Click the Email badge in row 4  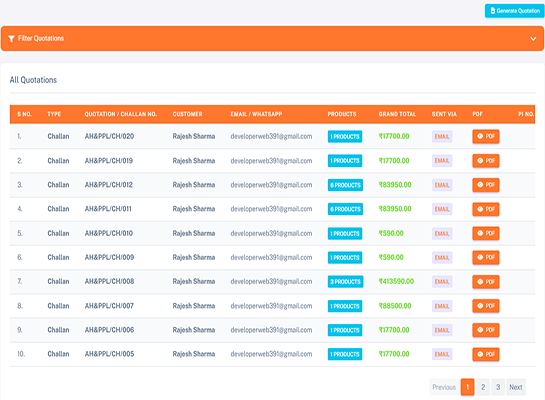pyautogui.click(x=442, y=209)
